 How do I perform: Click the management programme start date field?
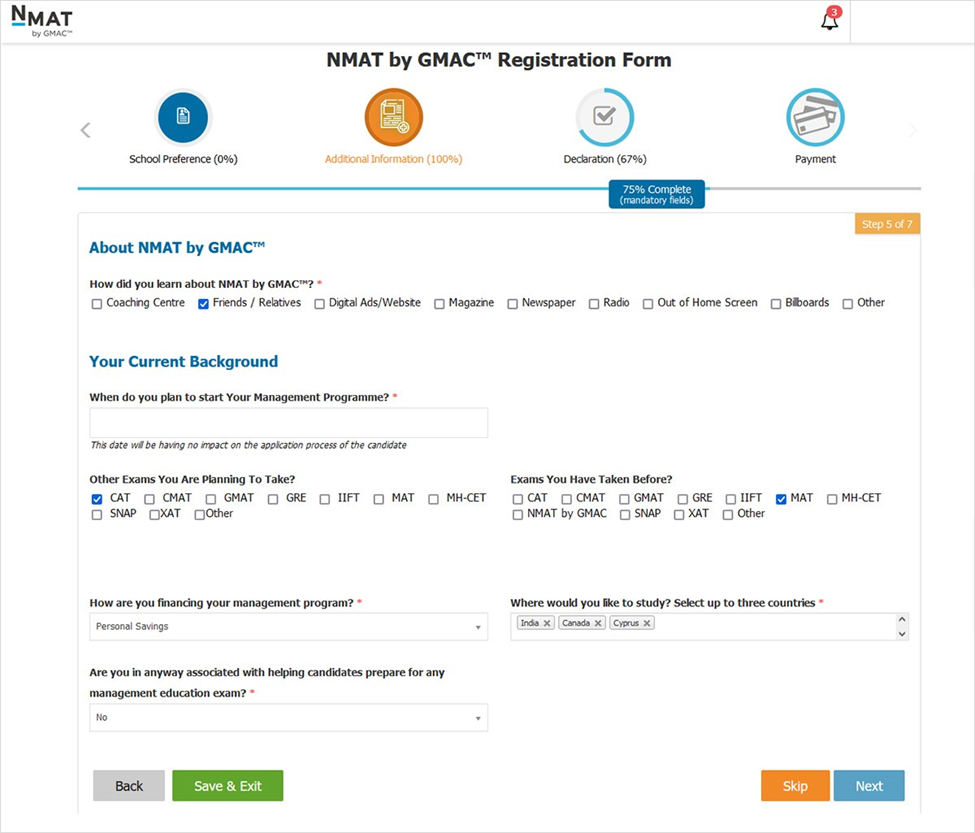click(289, 423)
